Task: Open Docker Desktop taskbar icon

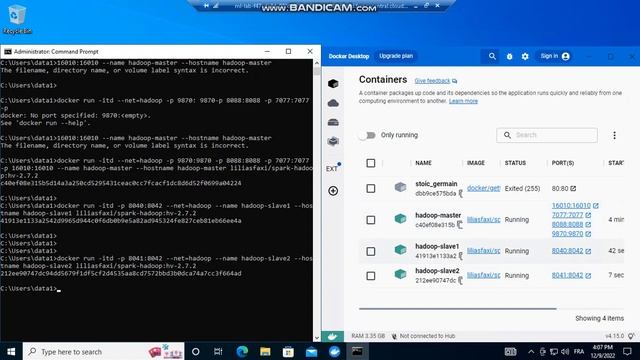Action: 334,351
